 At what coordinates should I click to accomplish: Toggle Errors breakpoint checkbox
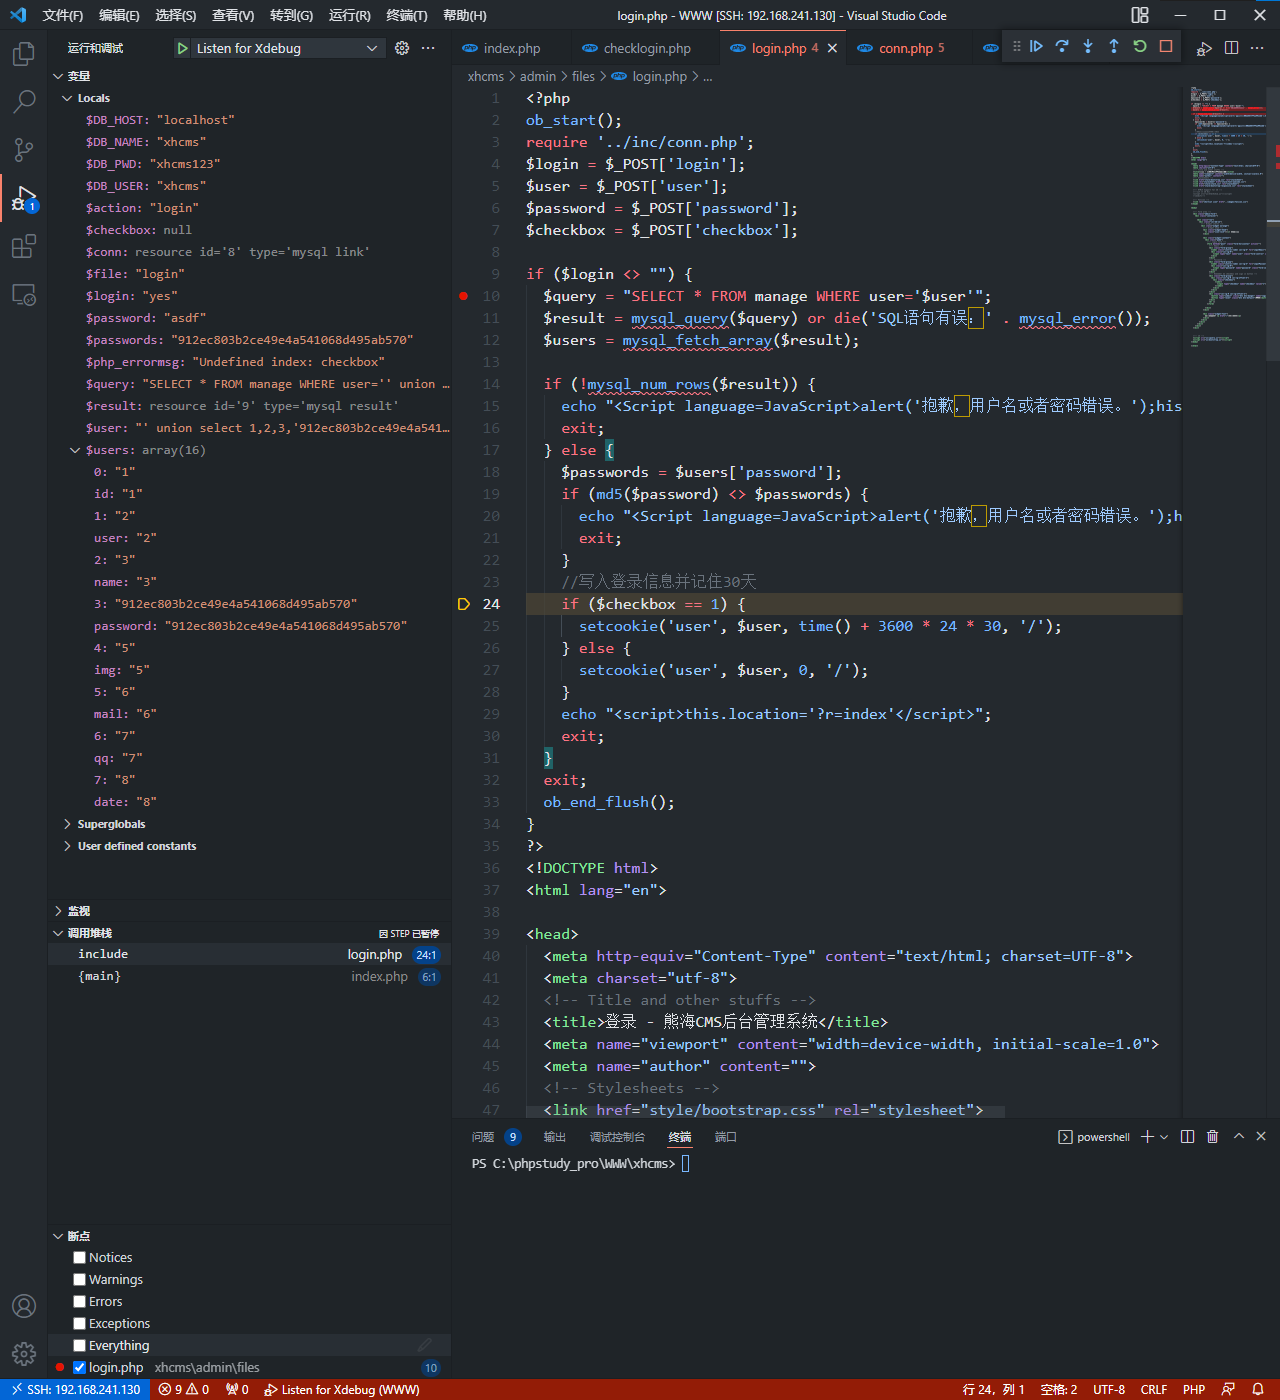[80, 1302]
